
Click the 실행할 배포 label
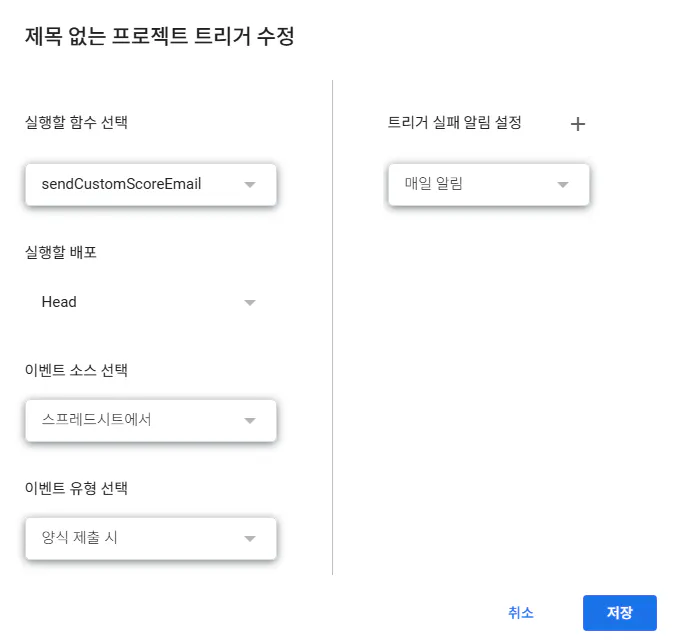[x=61, y=252]
